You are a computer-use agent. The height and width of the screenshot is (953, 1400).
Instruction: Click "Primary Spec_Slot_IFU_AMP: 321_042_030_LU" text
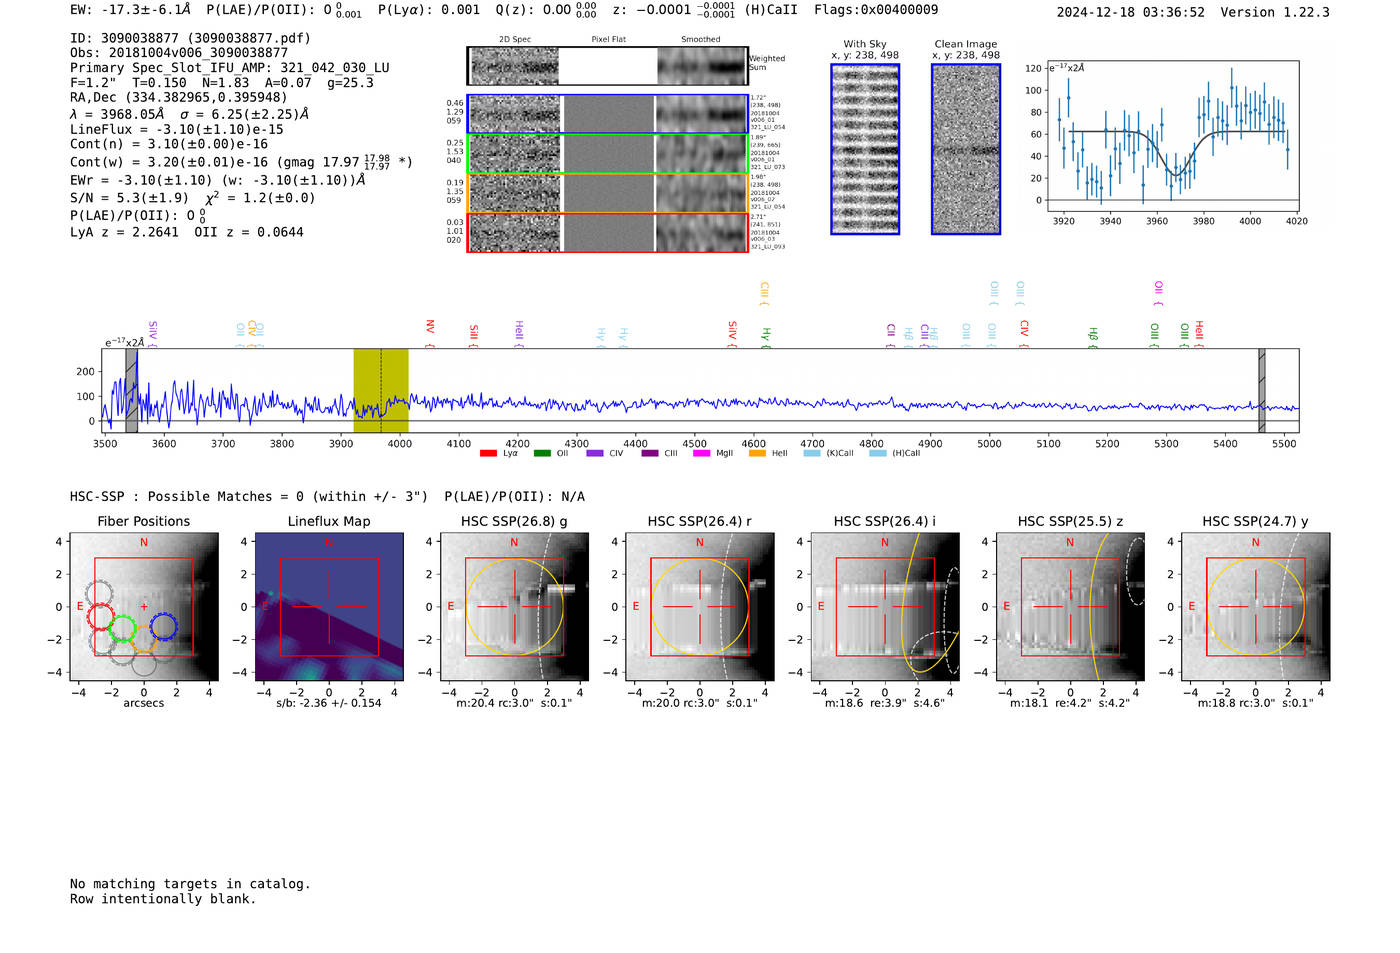(230, 68)
